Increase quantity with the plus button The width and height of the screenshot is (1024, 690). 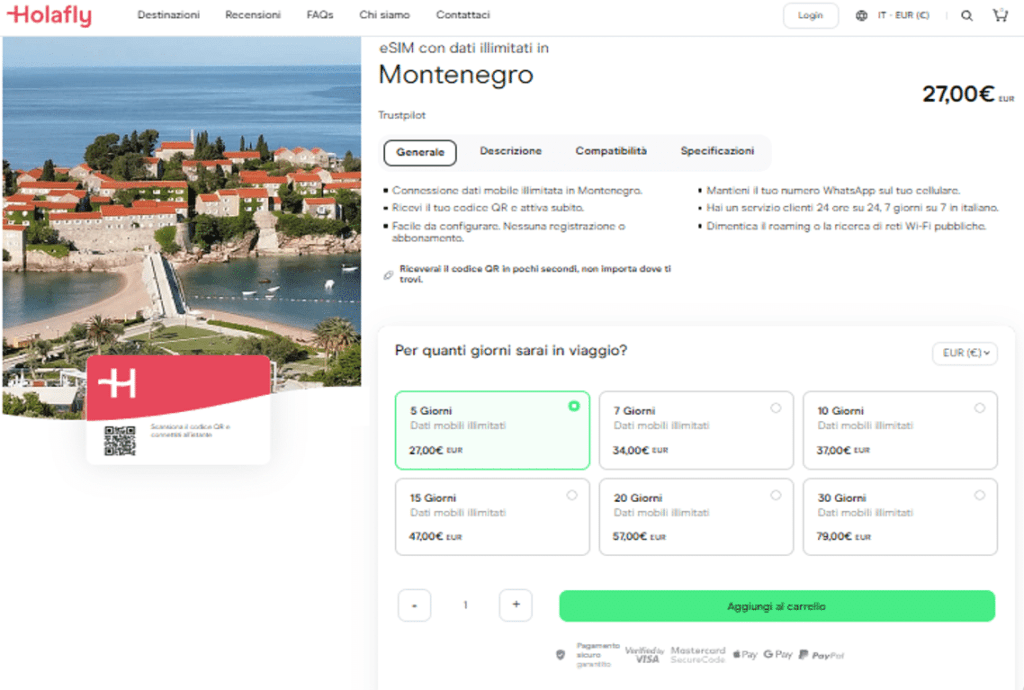[x=516, y=605]
